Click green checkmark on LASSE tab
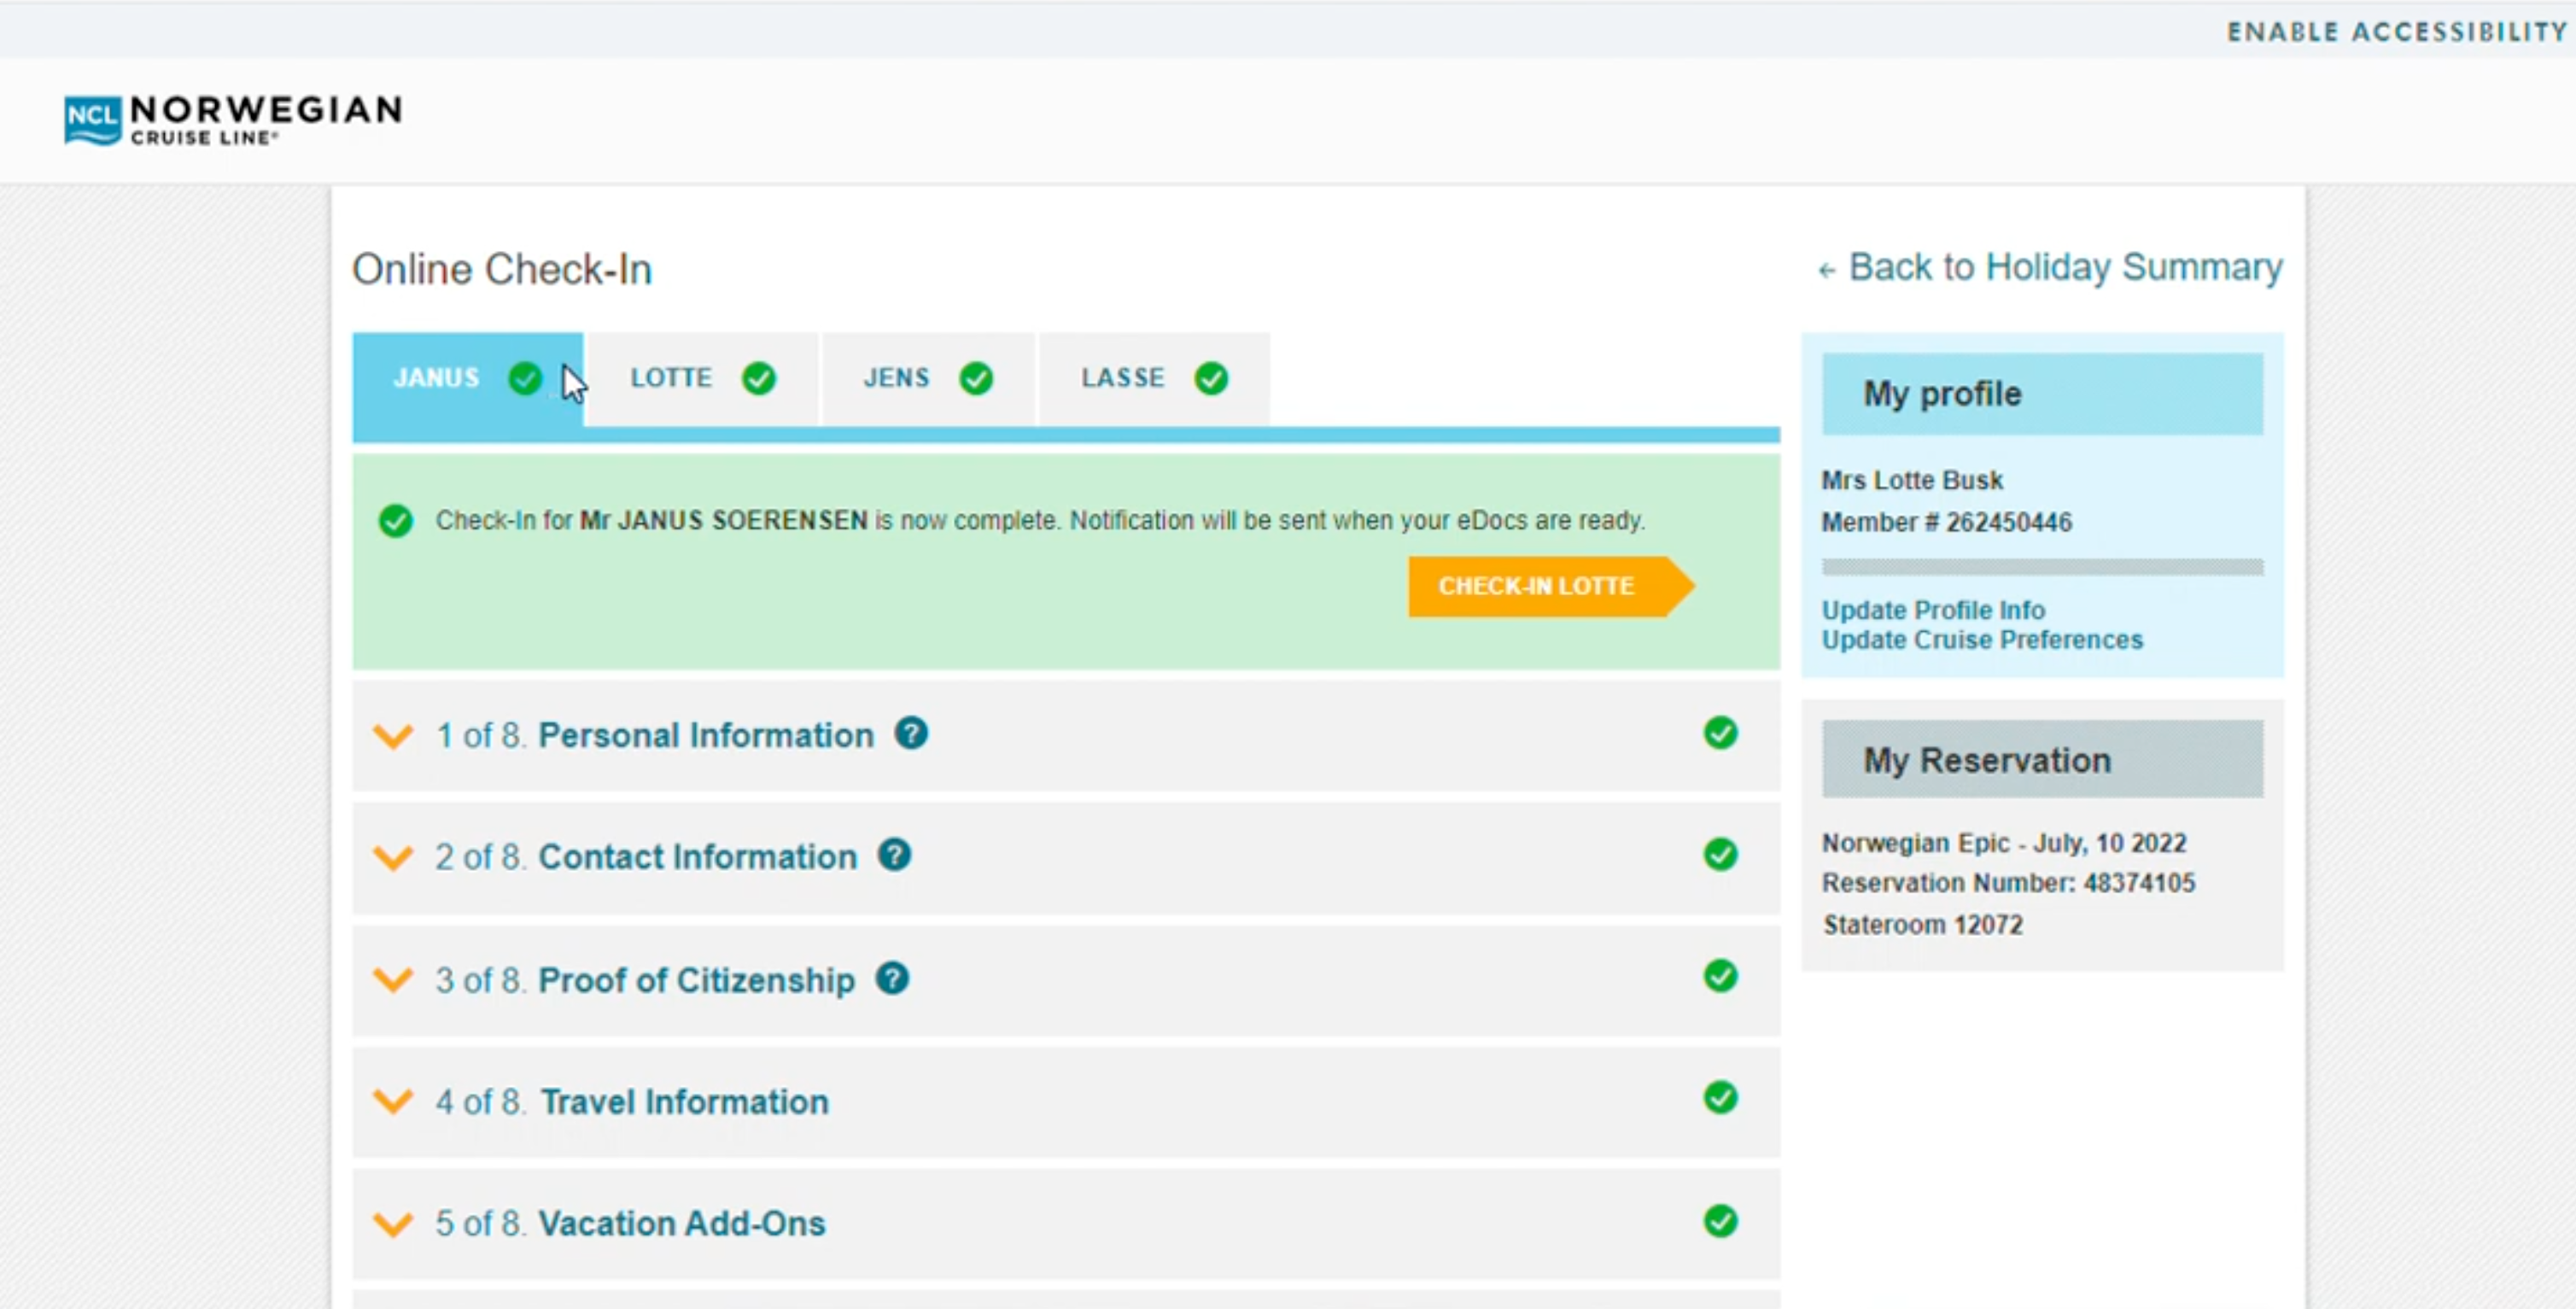Image resolution: width=2576 pixels, height=1309 pixels. pos(1211,378)
